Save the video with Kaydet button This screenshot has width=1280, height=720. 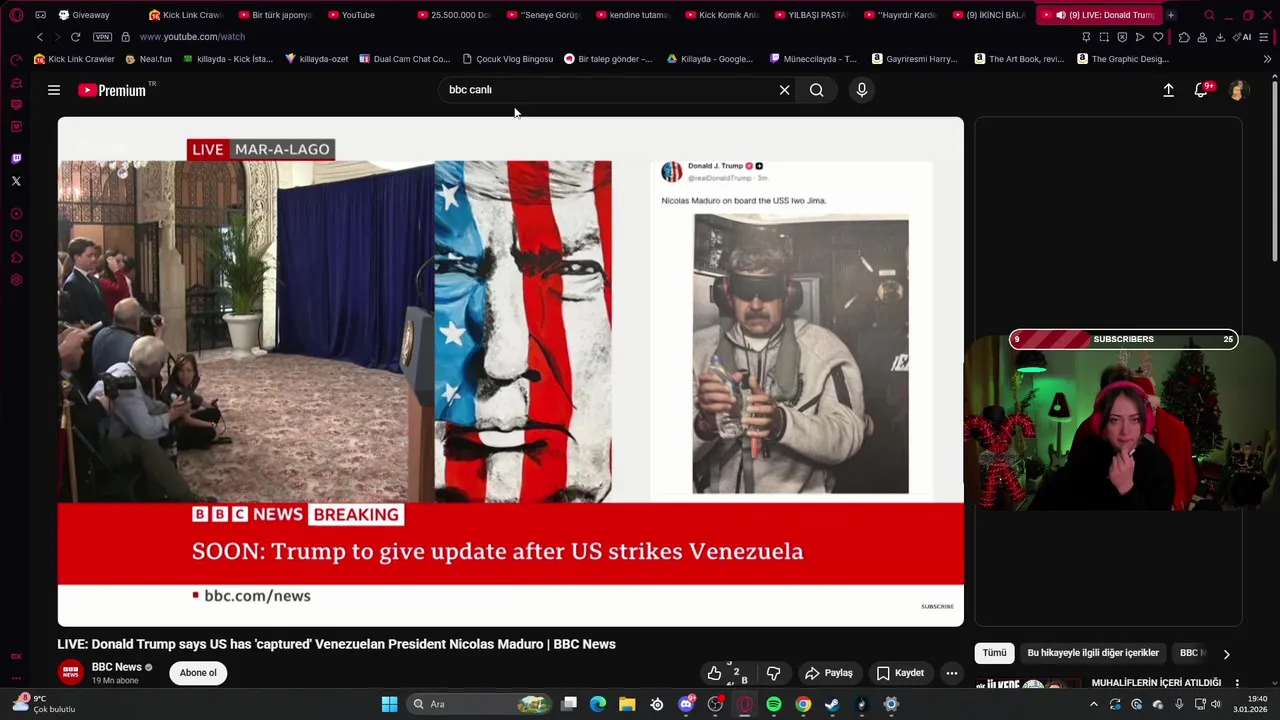pyautogui.click(x=900, y=673)
